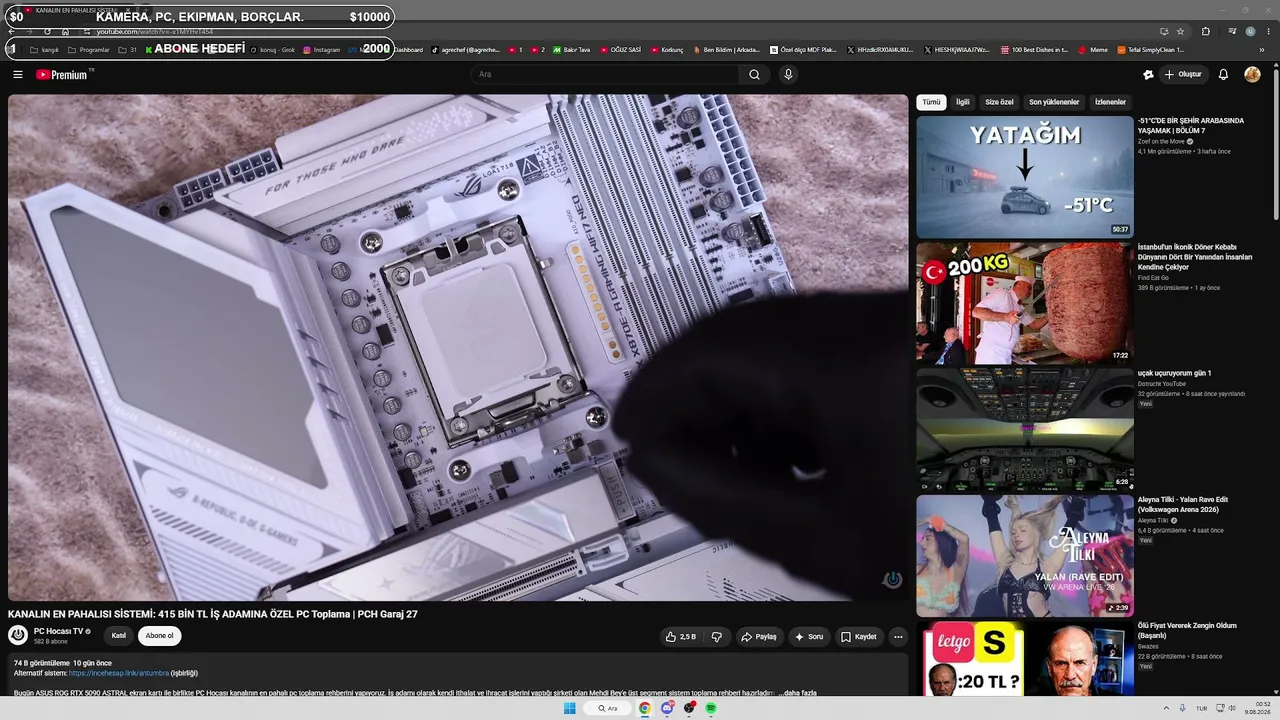Expand the overflow bookmarks chevron
The image size is (1280, 720).
tap(1262, 49)
